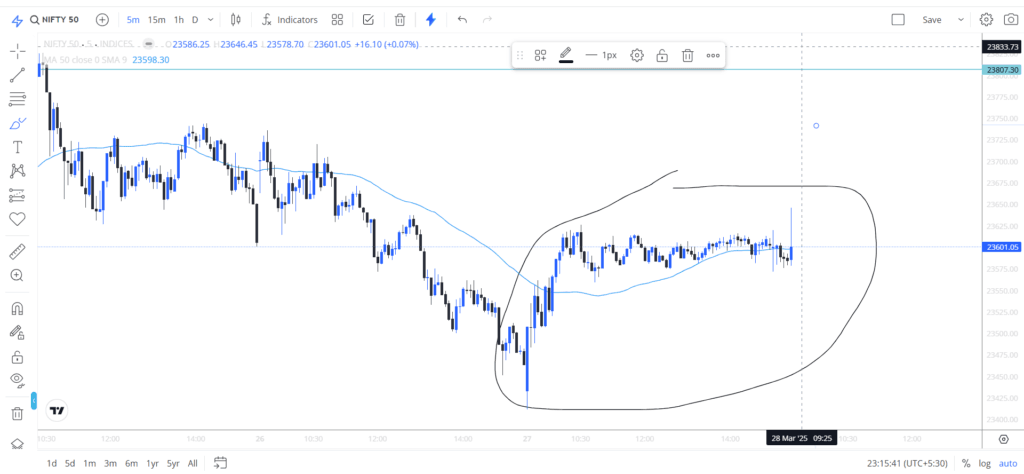The height and width of the screenshot is (474, 1024).
Task: Toggle stay in drawing mode
Action: pos(18,333)
